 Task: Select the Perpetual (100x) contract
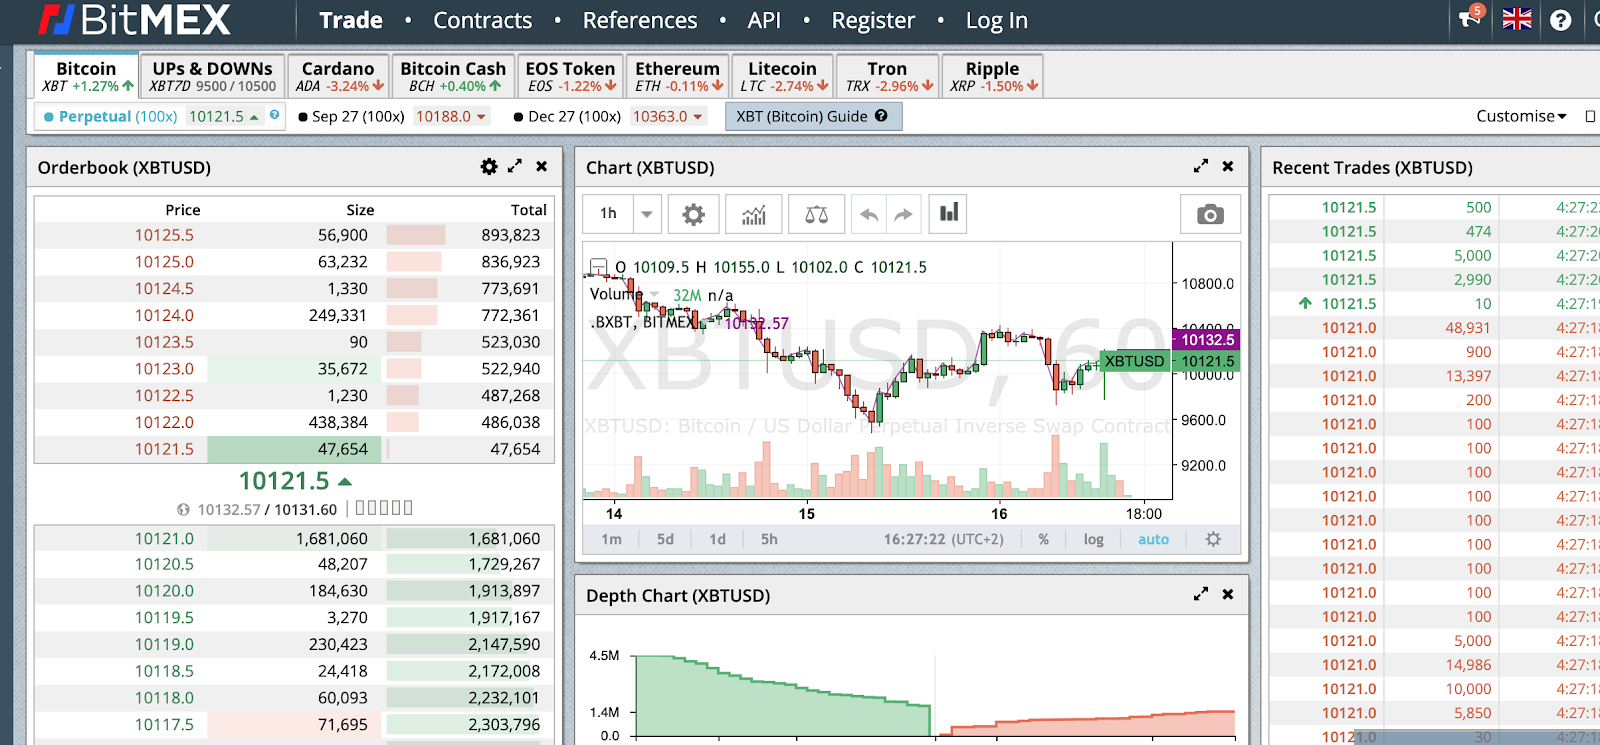pyautogui.click(x=111, y=117)
